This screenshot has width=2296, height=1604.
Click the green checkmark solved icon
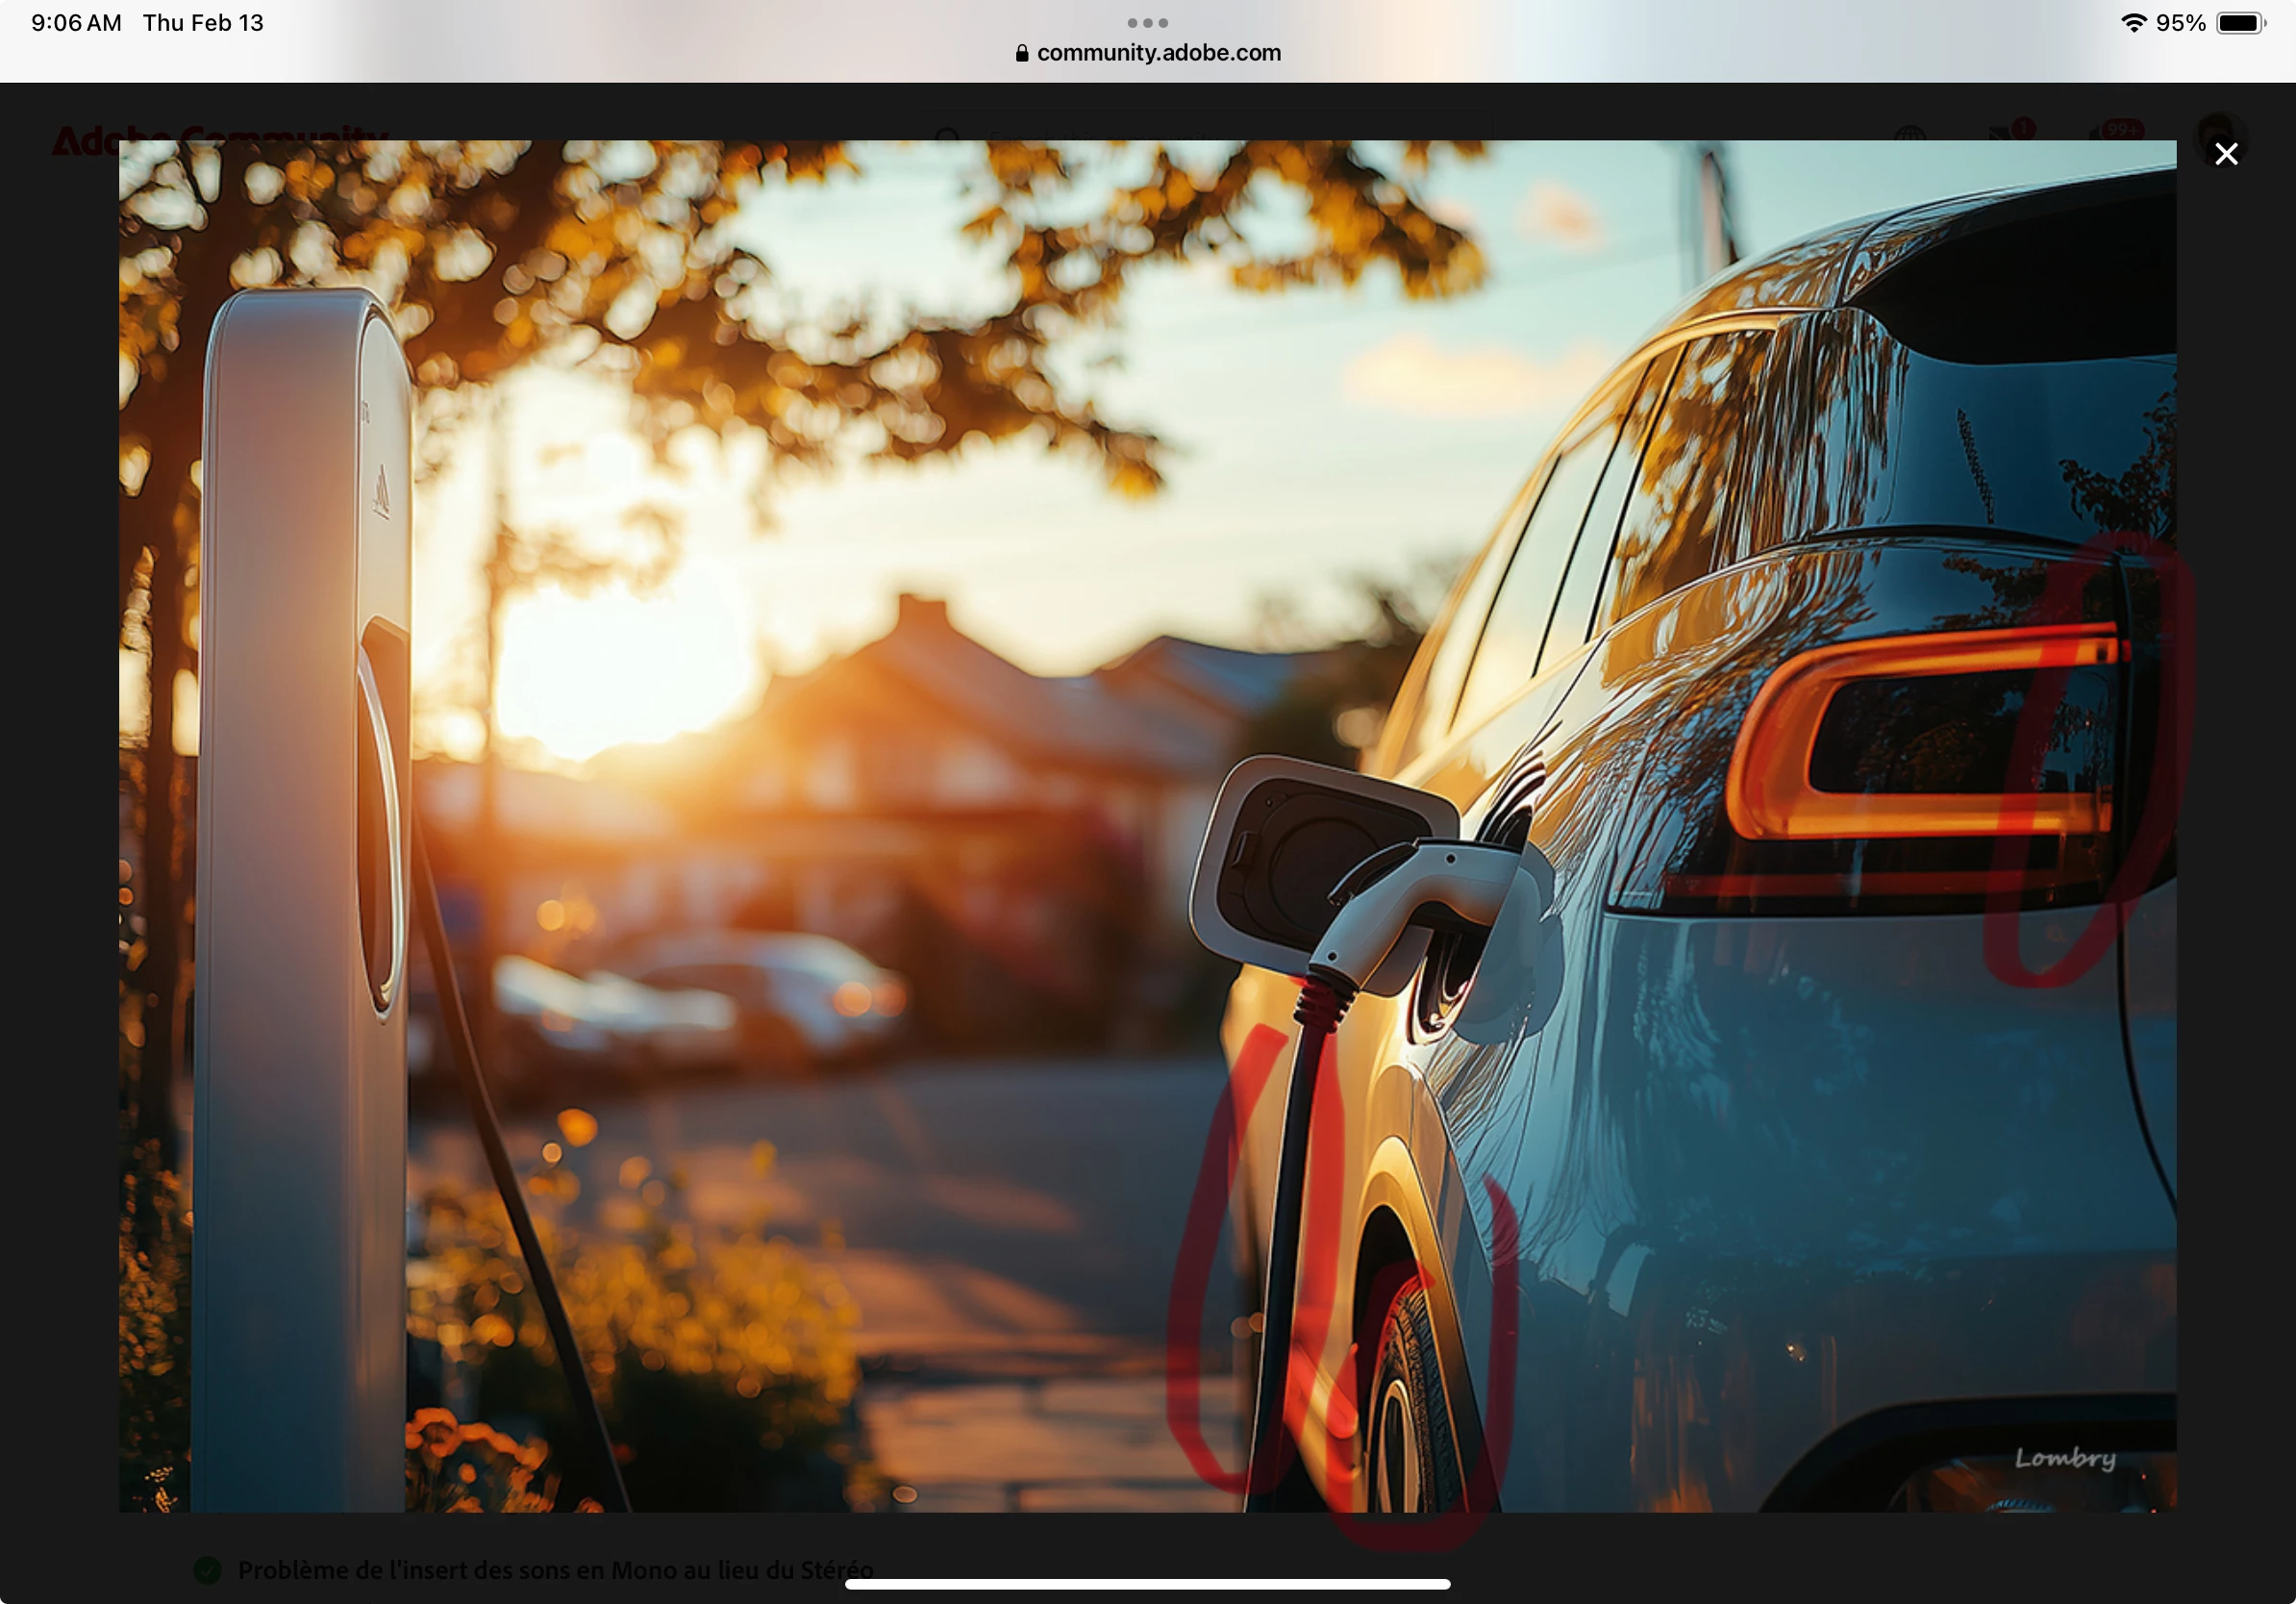click(x=207, y=1570)
